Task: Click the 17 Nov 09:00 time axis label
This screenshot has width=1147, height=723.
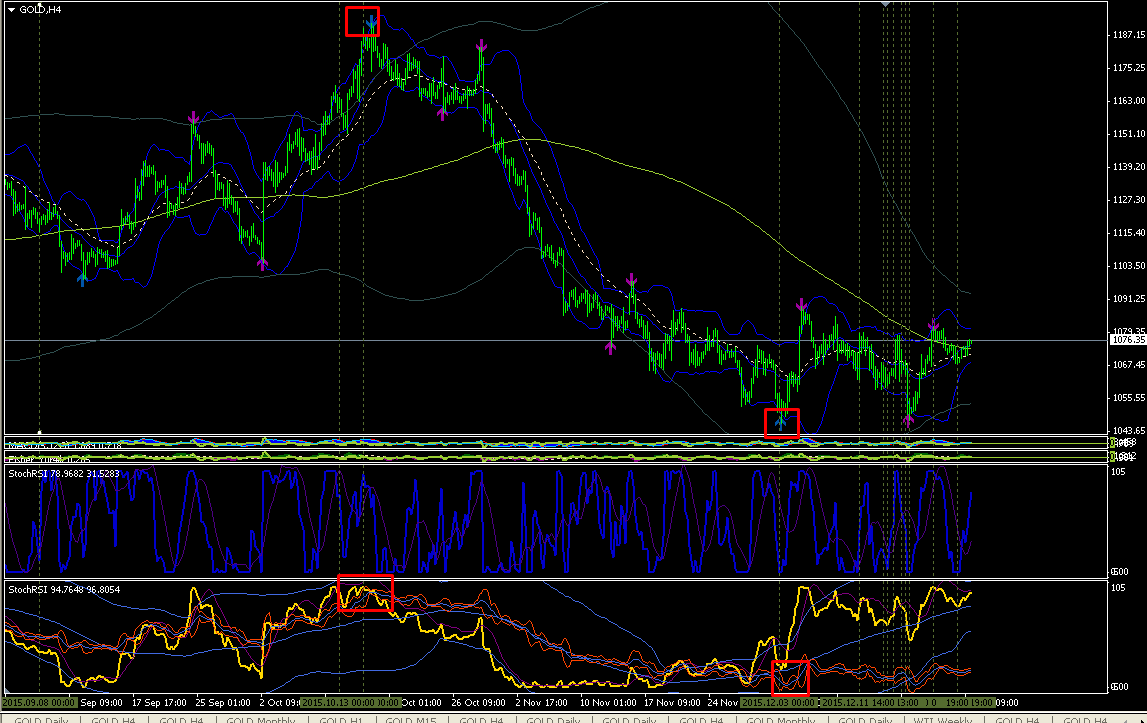Action: tap(672, 703)
